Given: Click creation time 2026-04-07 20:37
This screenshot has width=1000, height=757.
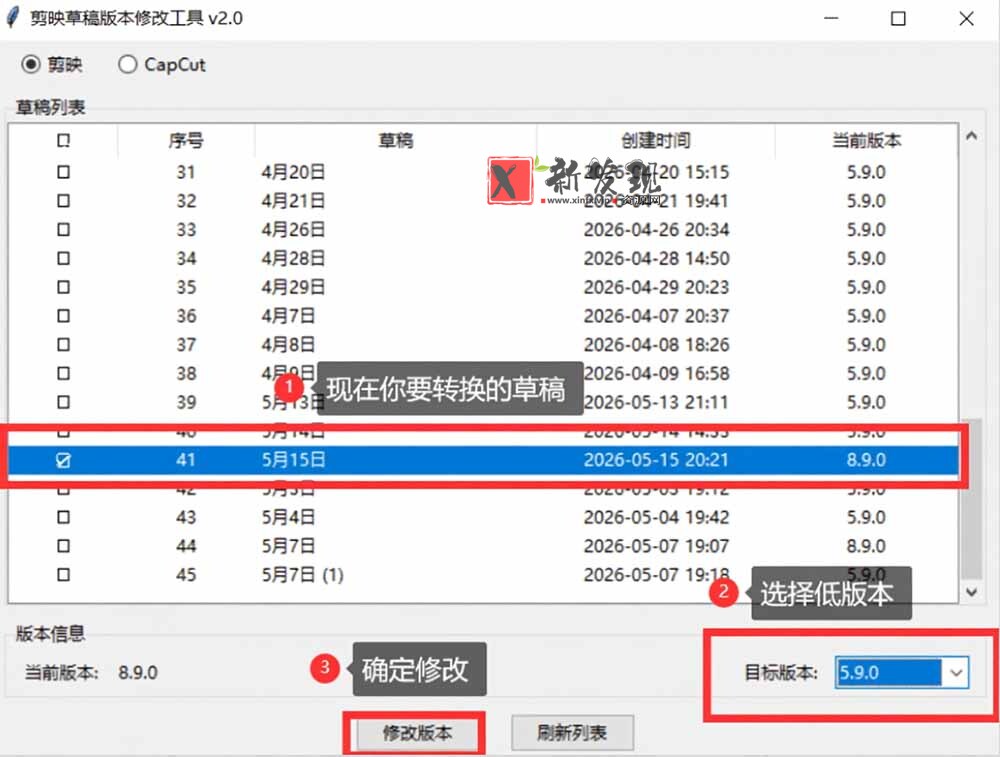Looking at the screenshot, I should tap(656, 316).
